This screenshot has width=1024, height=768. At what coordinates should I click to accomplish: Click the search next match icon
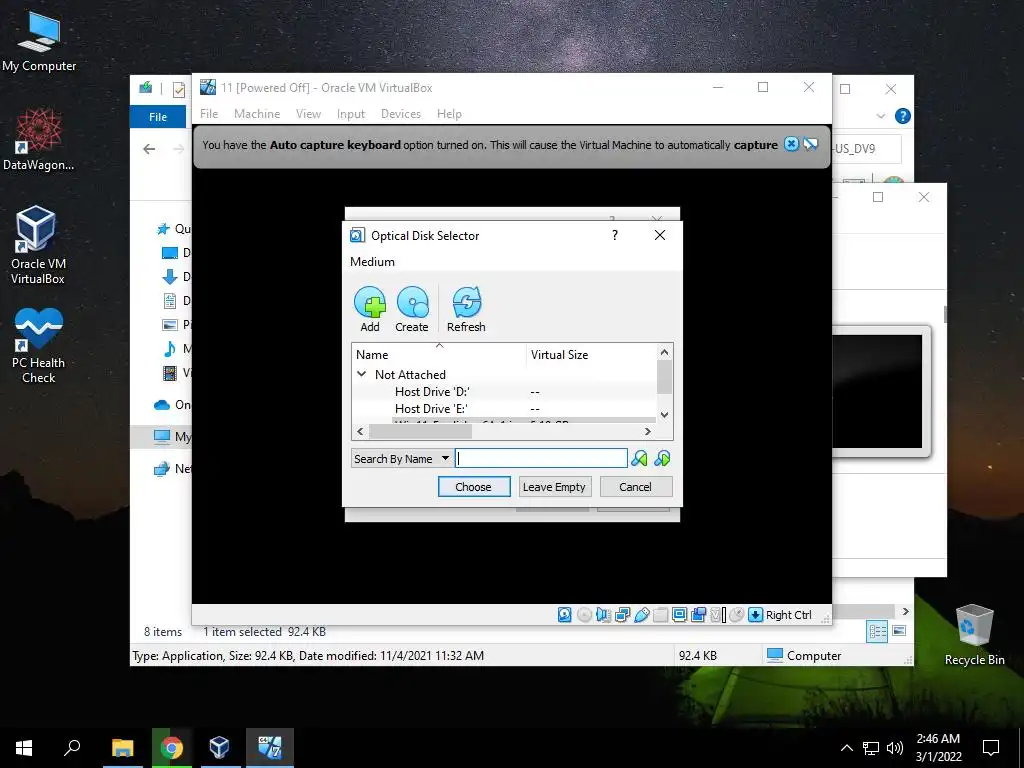[662, 458]
